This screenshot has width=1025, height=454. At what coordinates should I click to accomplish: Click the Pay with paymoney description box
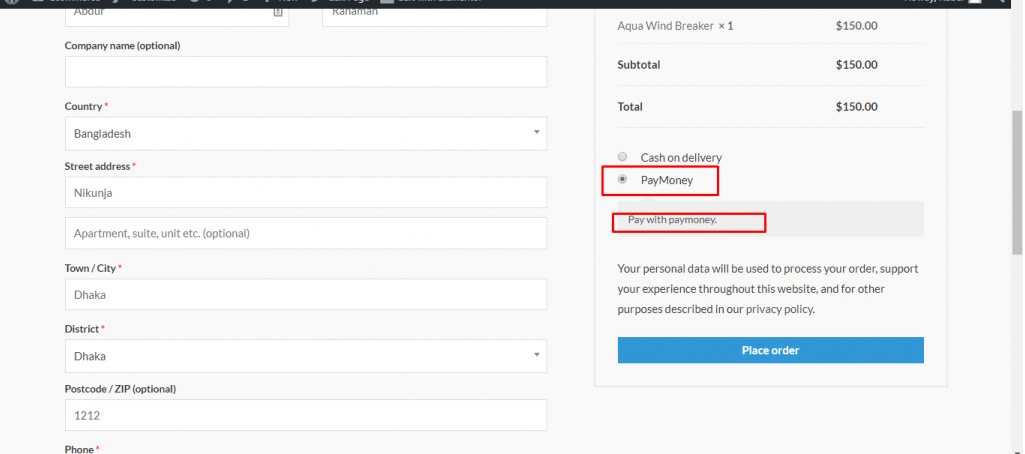[x=770, y=219]
